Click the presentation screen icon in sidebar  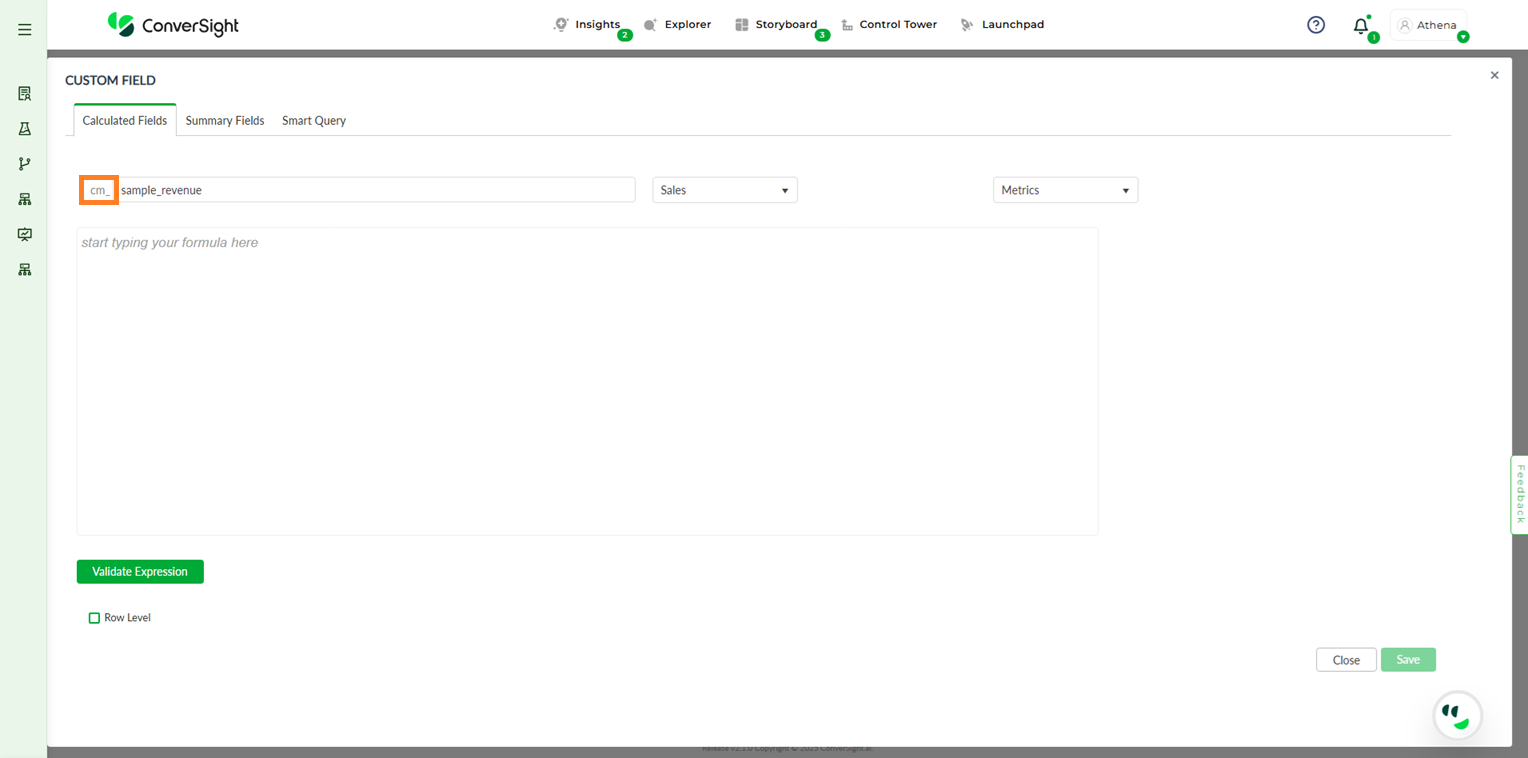[x=25, y=234]
